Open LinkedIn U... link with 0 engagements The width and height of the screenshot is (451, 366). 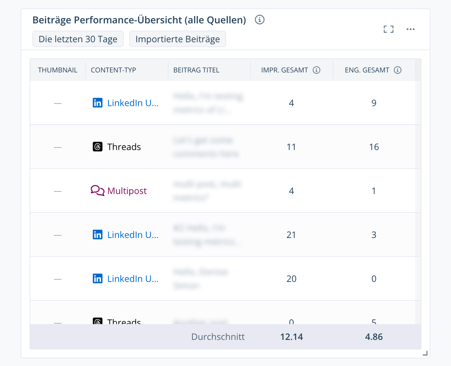(133, 279)
